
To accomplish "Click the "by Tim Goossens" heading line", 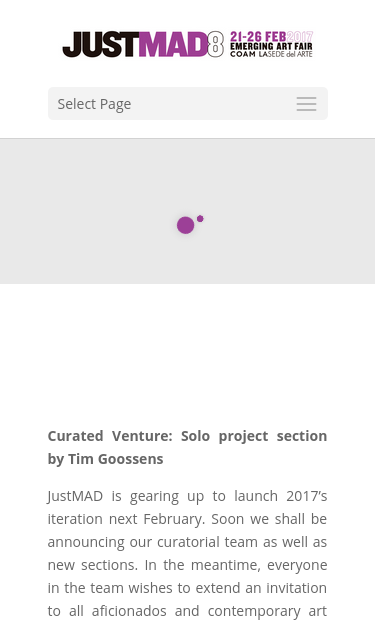I will [x=106, y=459].
